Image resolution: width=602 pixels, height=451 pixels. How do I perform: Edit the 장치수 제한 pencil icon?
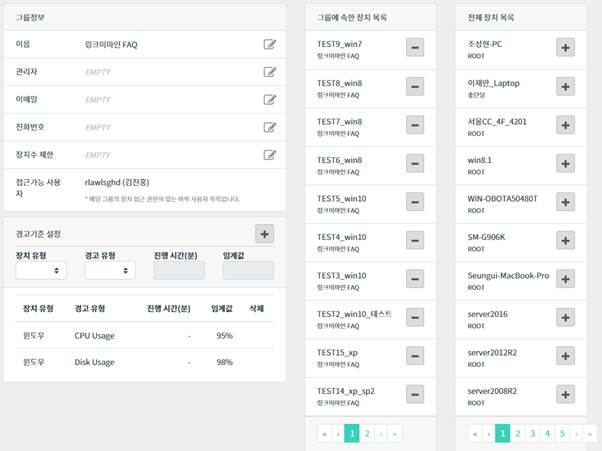(x=269, y=155)
